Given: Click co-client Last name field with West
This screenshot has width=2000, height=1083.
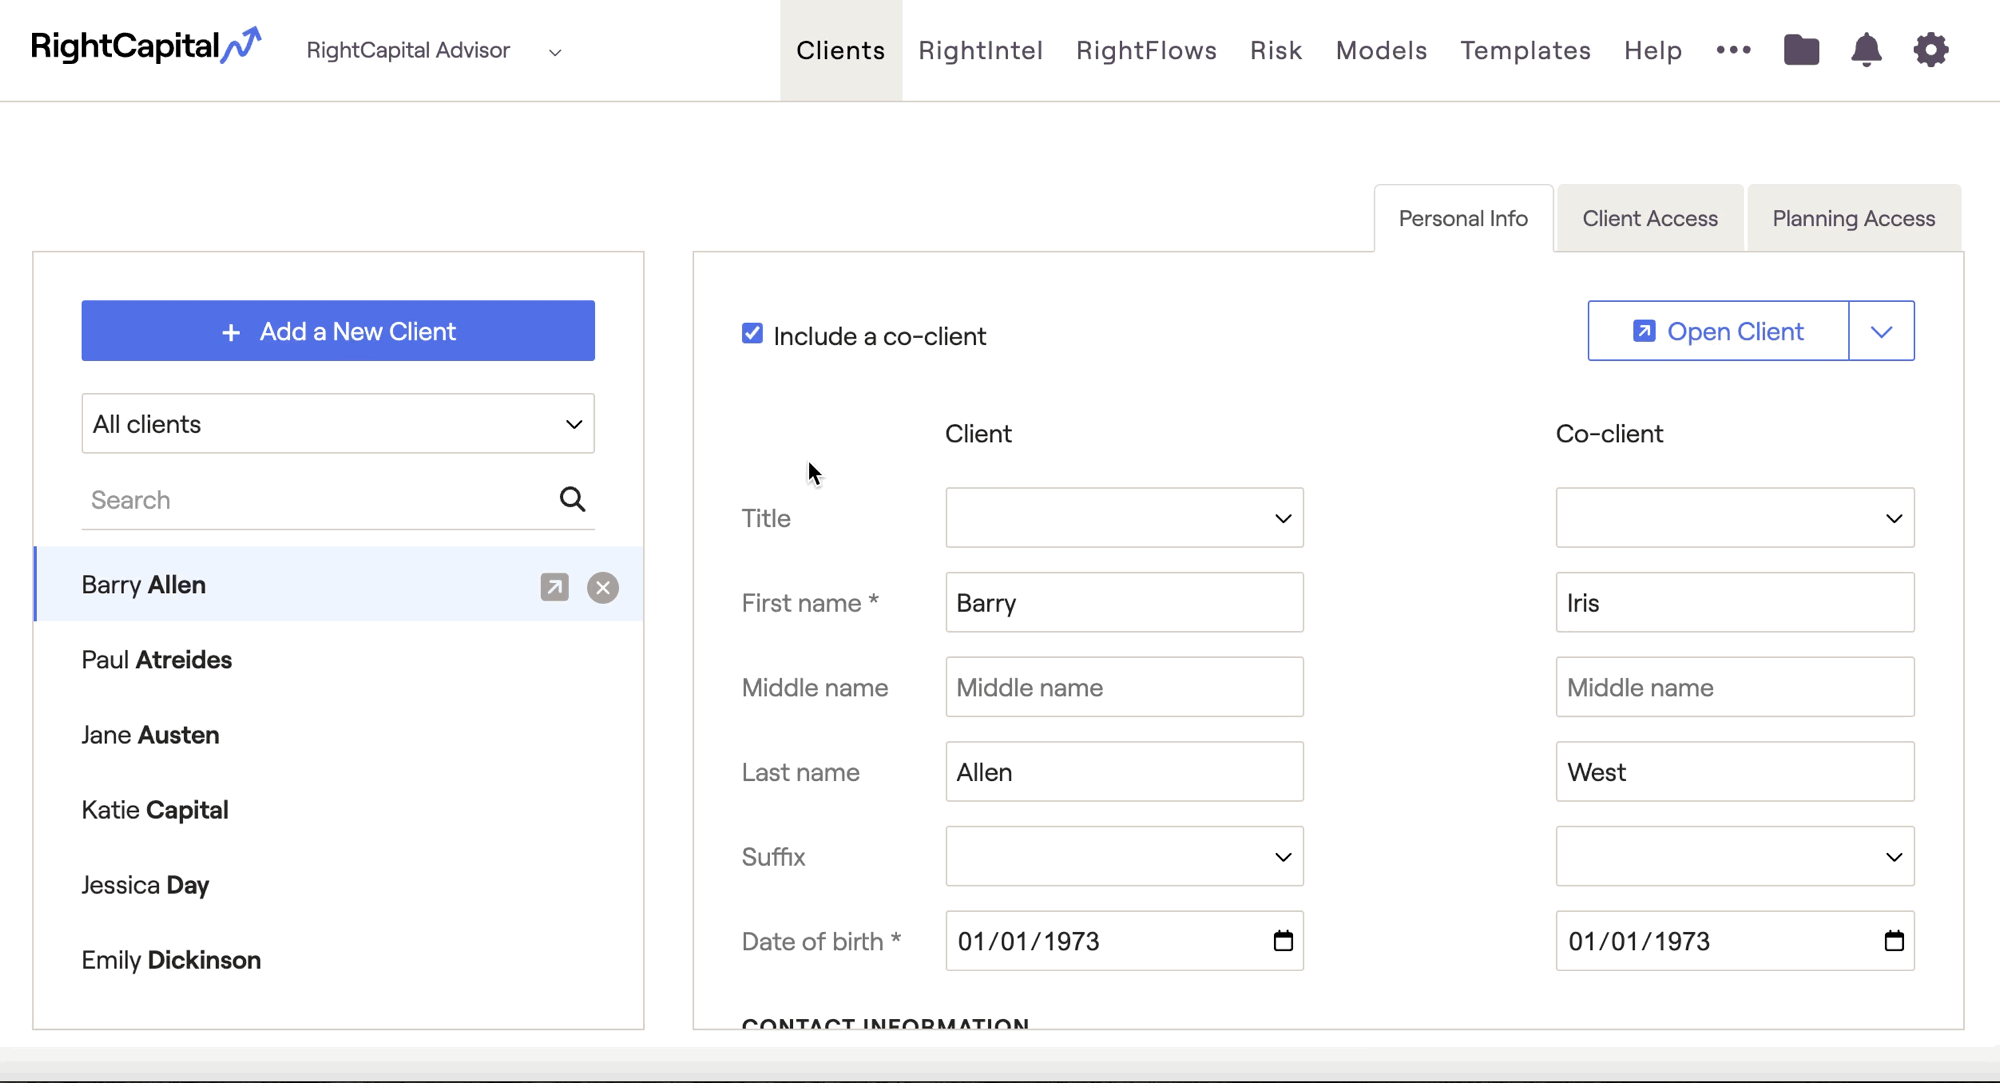Looking at the screenshot, I should pos(1735,772).
